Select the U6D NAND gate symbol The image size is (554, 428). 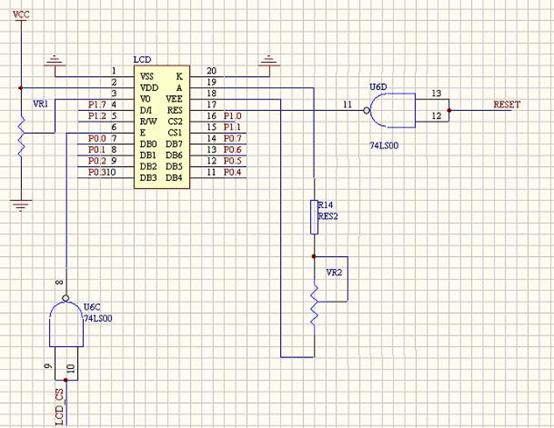(x=390, y=110)
